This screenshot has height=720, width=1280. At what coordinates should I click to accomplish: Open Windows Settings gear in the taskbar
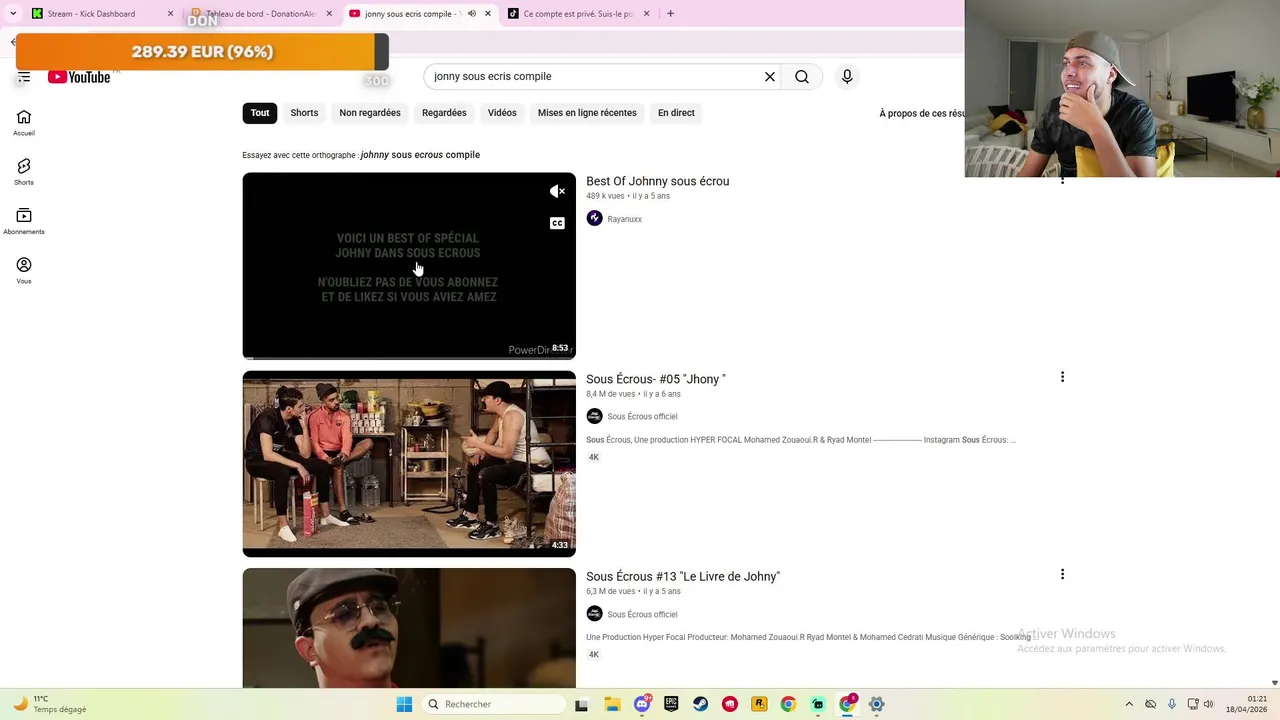876,704
